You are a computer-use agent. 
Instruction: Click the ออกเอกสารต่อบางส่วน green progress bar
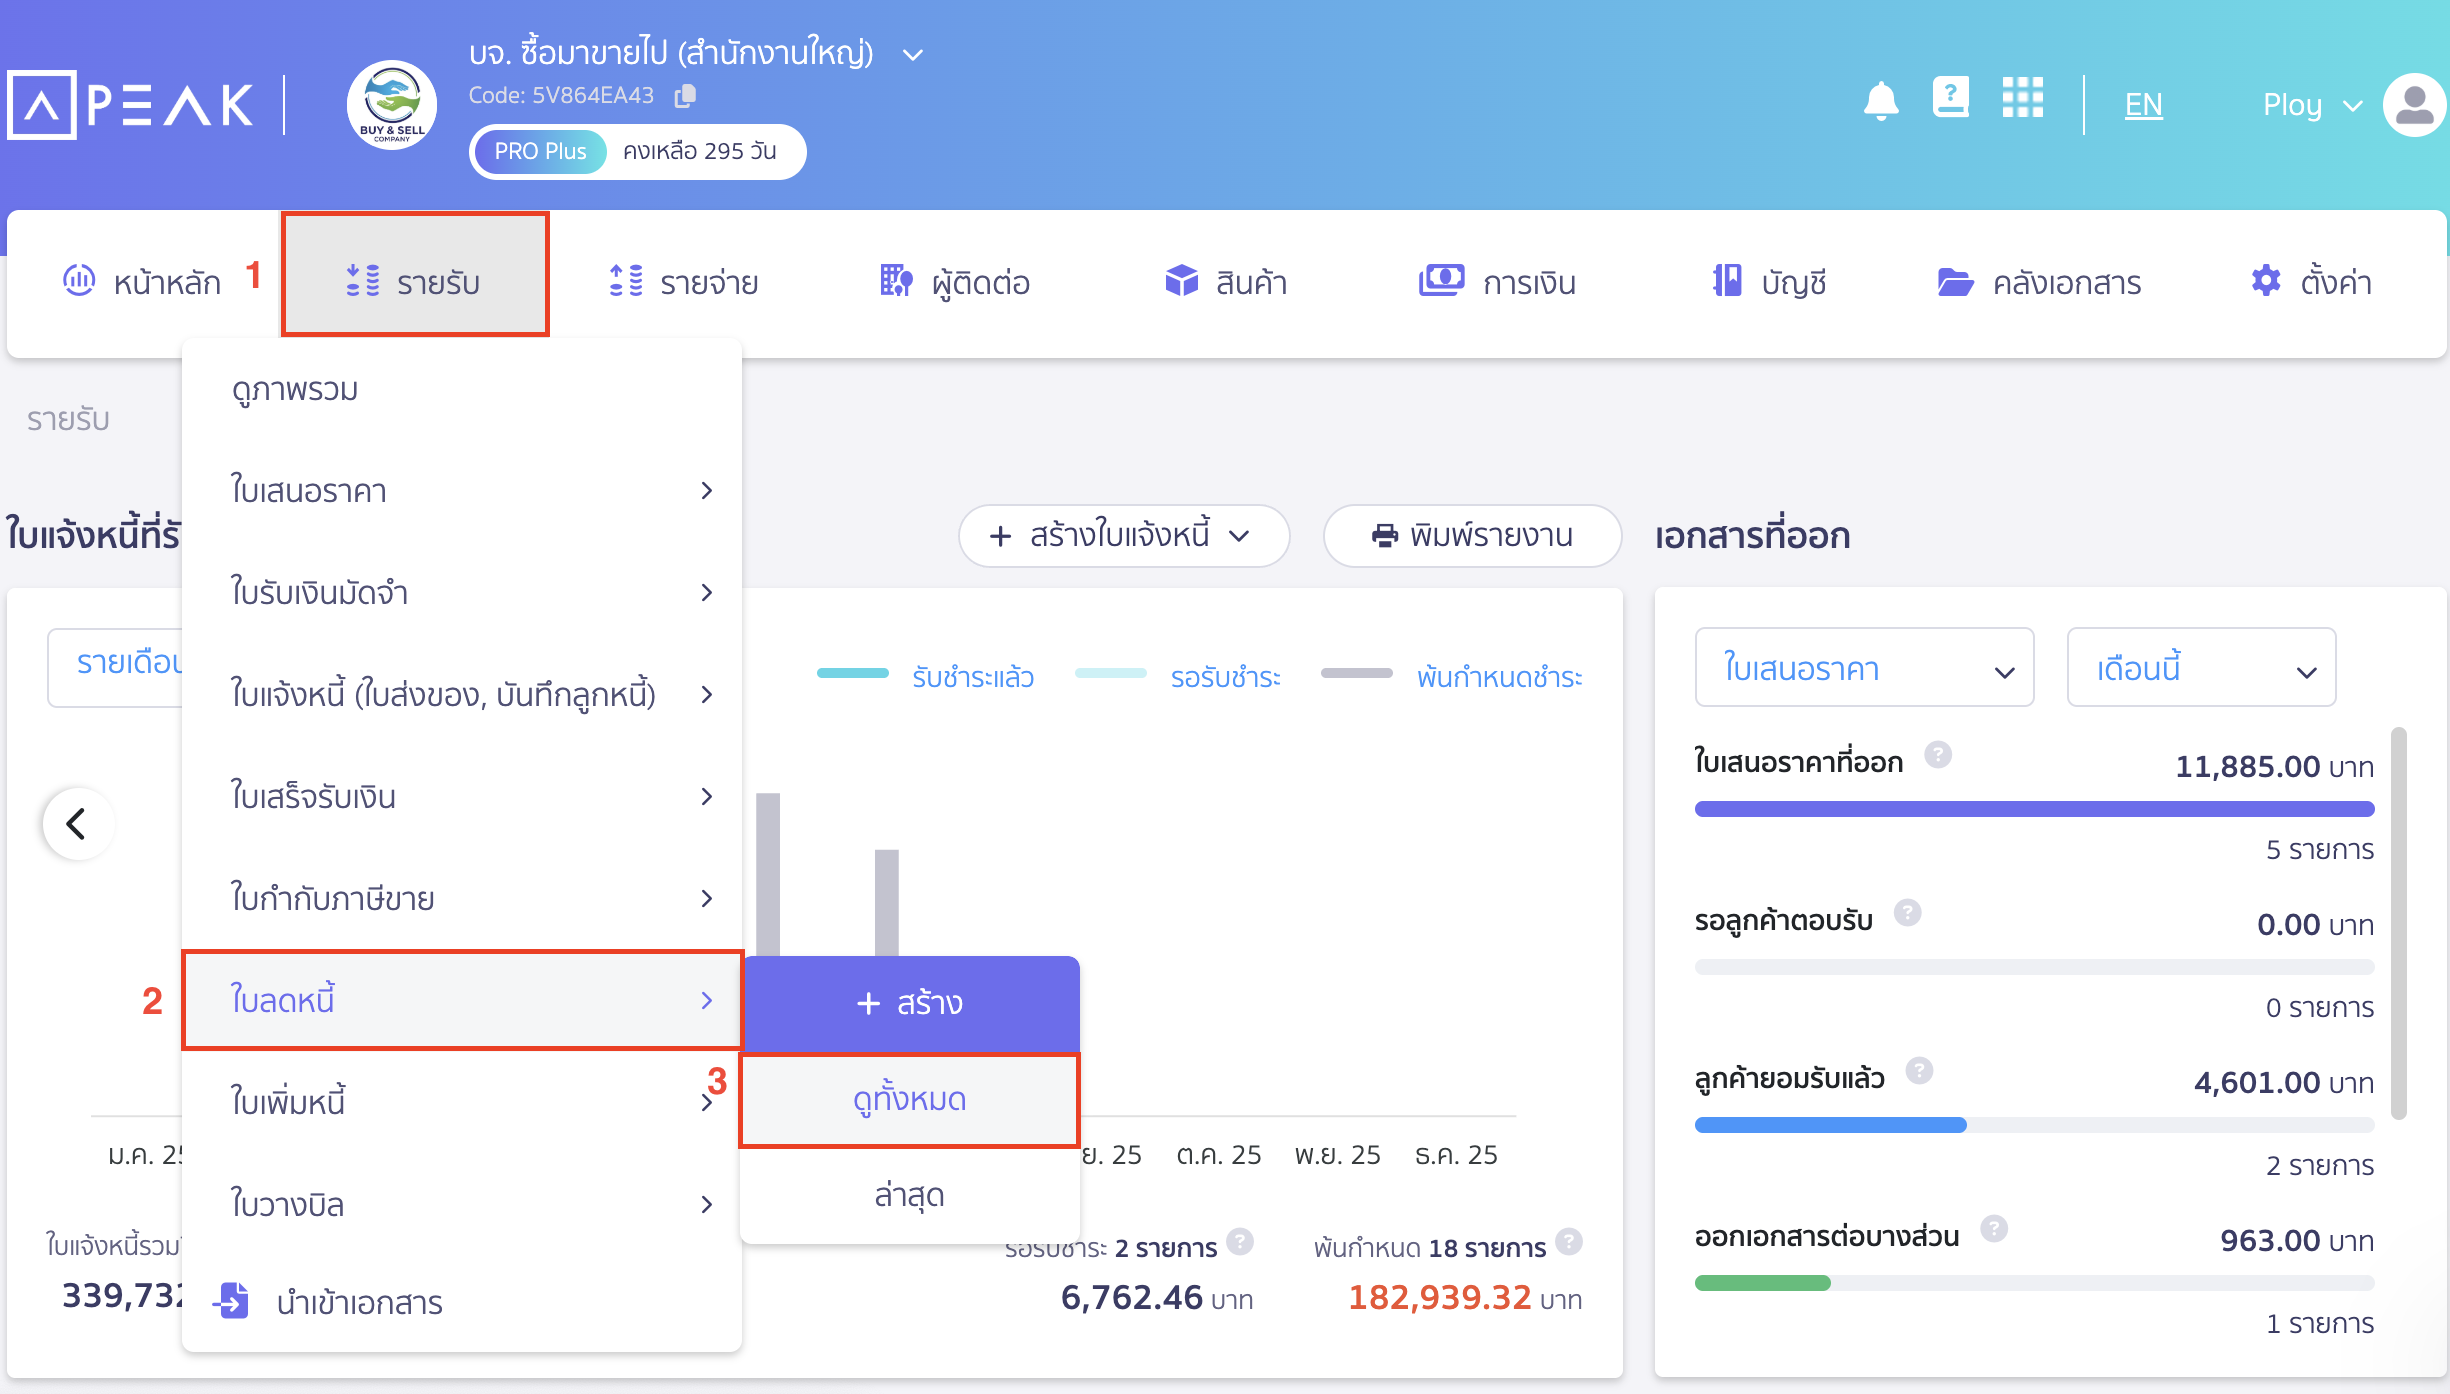click(1762, 1283)
